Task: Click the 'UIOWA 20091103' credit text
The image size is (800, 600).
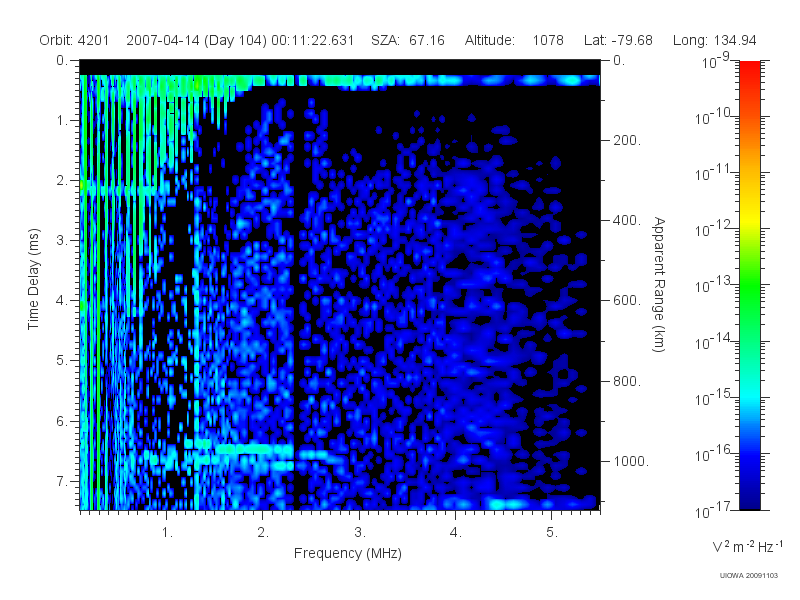Action: pos(748,576)
